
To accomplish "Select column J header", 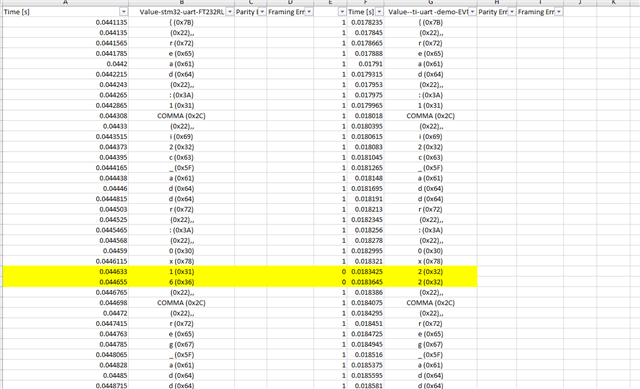I will point(580,2).
